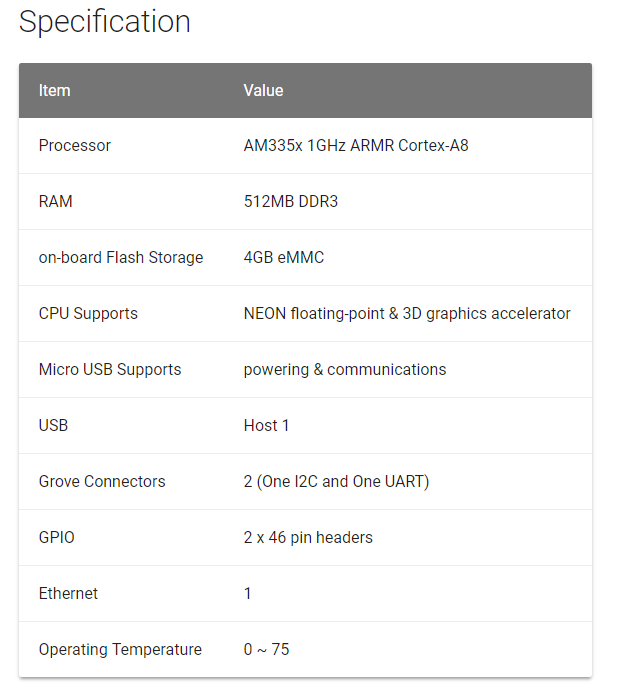
Task: Select the Grove Connectors label
Action: click(102, 481)
